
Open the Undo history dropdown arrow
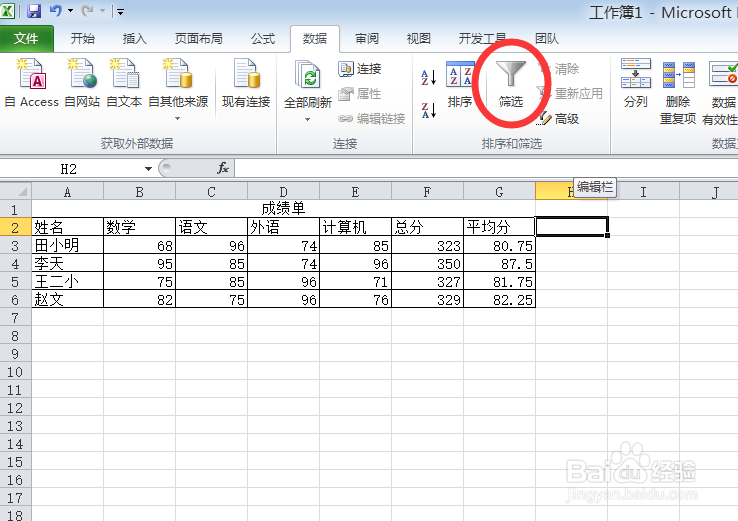pos(71,11)
